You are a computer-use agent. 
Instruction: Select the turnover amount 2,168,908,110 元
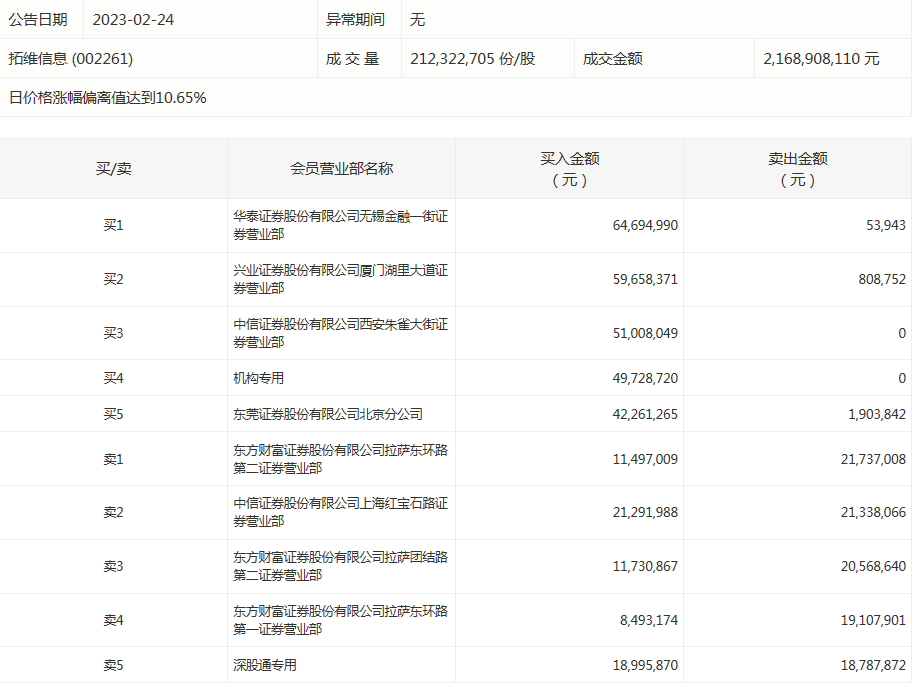820,59
